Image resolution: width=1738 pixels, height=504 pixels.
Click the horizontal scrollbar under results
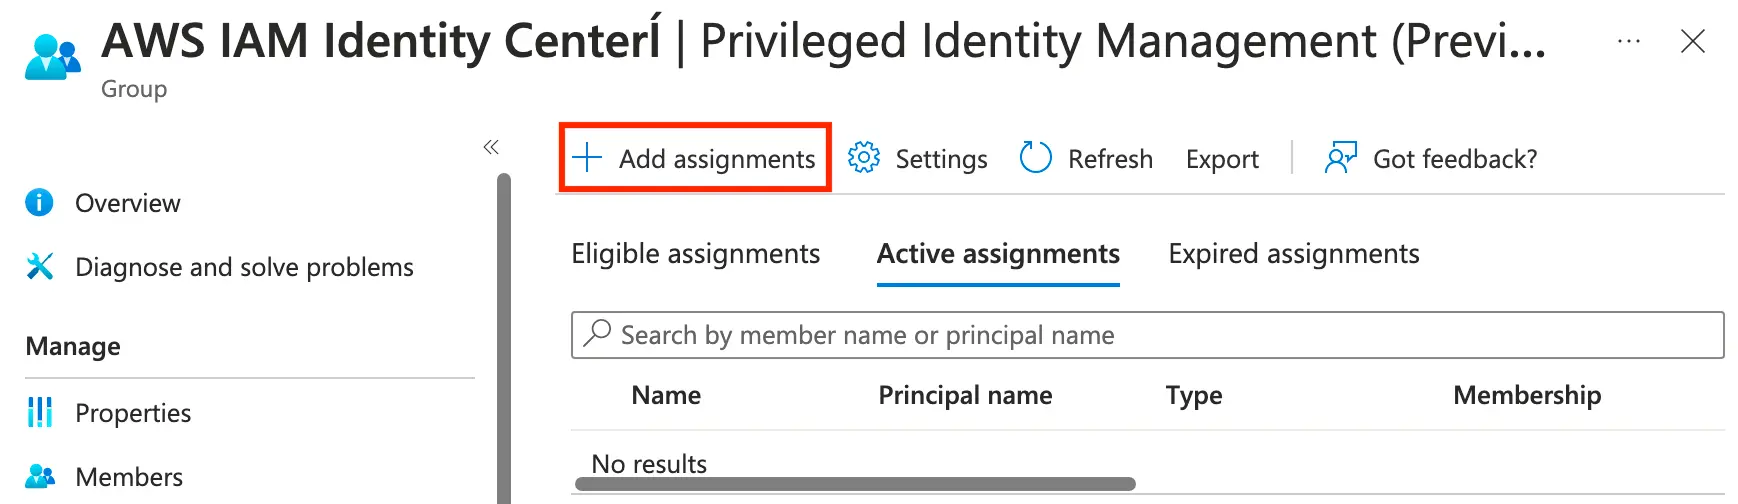click(x=855, y=484)
